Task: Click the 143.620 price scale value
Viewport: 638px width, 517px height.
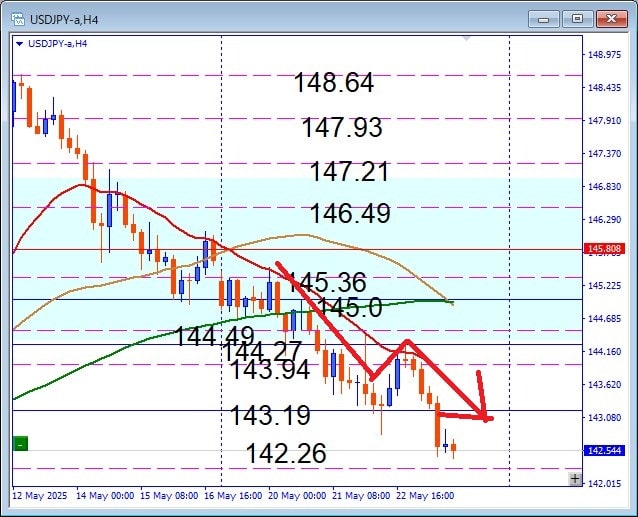Action: [x=605, y=384]
